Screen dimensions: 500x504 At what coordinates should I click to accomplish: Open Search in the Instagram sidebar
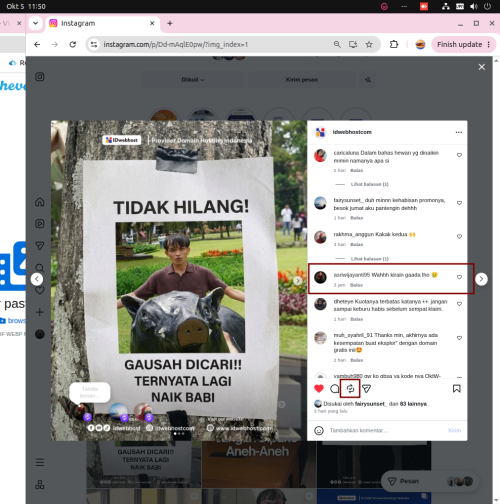(40, 268)
